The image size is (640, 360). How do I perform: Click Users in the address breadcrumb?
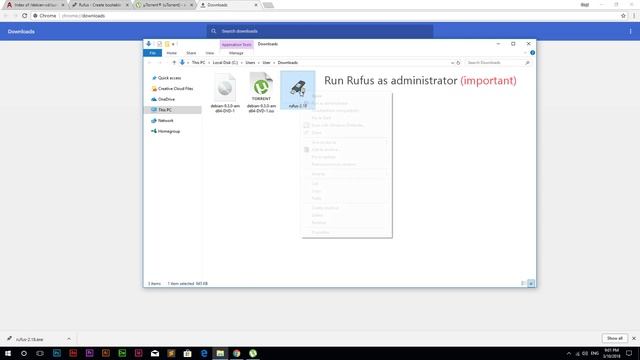point(250,62)
